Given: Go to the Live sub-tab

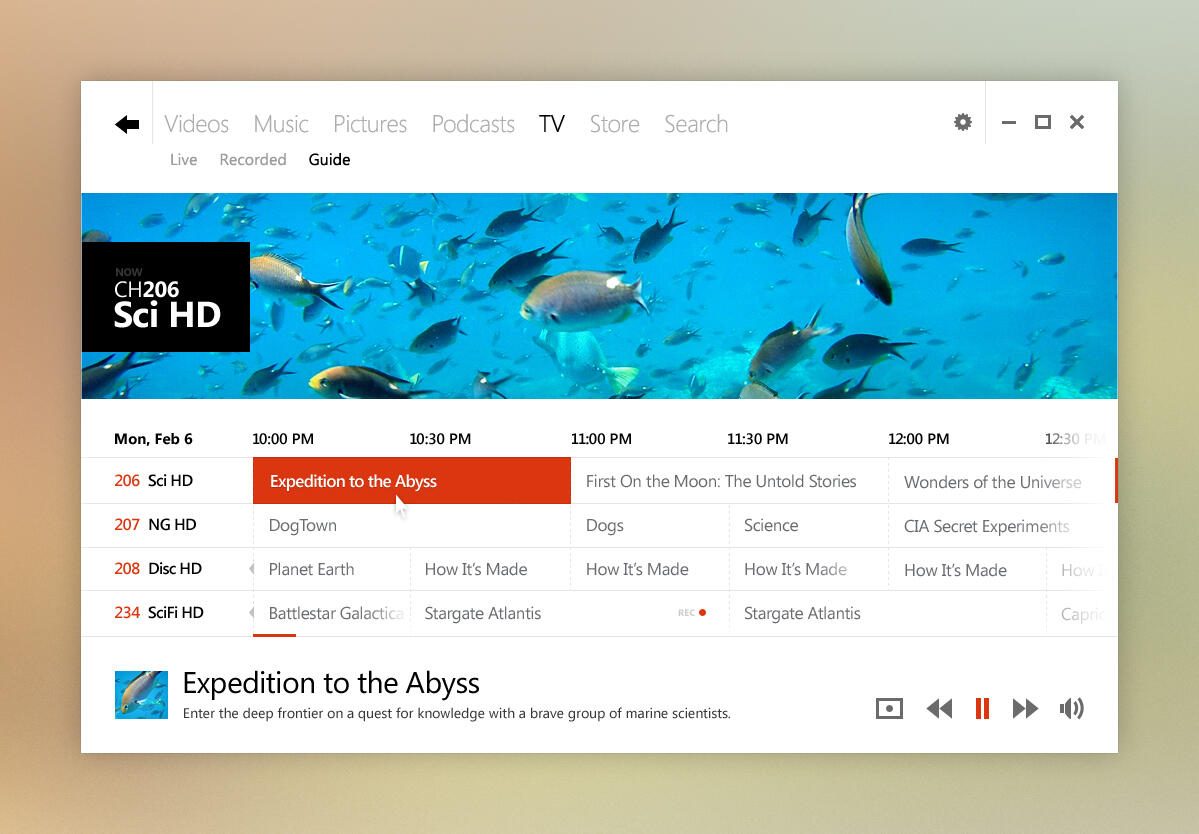Looking at the screenshot, I should point(183,160).
